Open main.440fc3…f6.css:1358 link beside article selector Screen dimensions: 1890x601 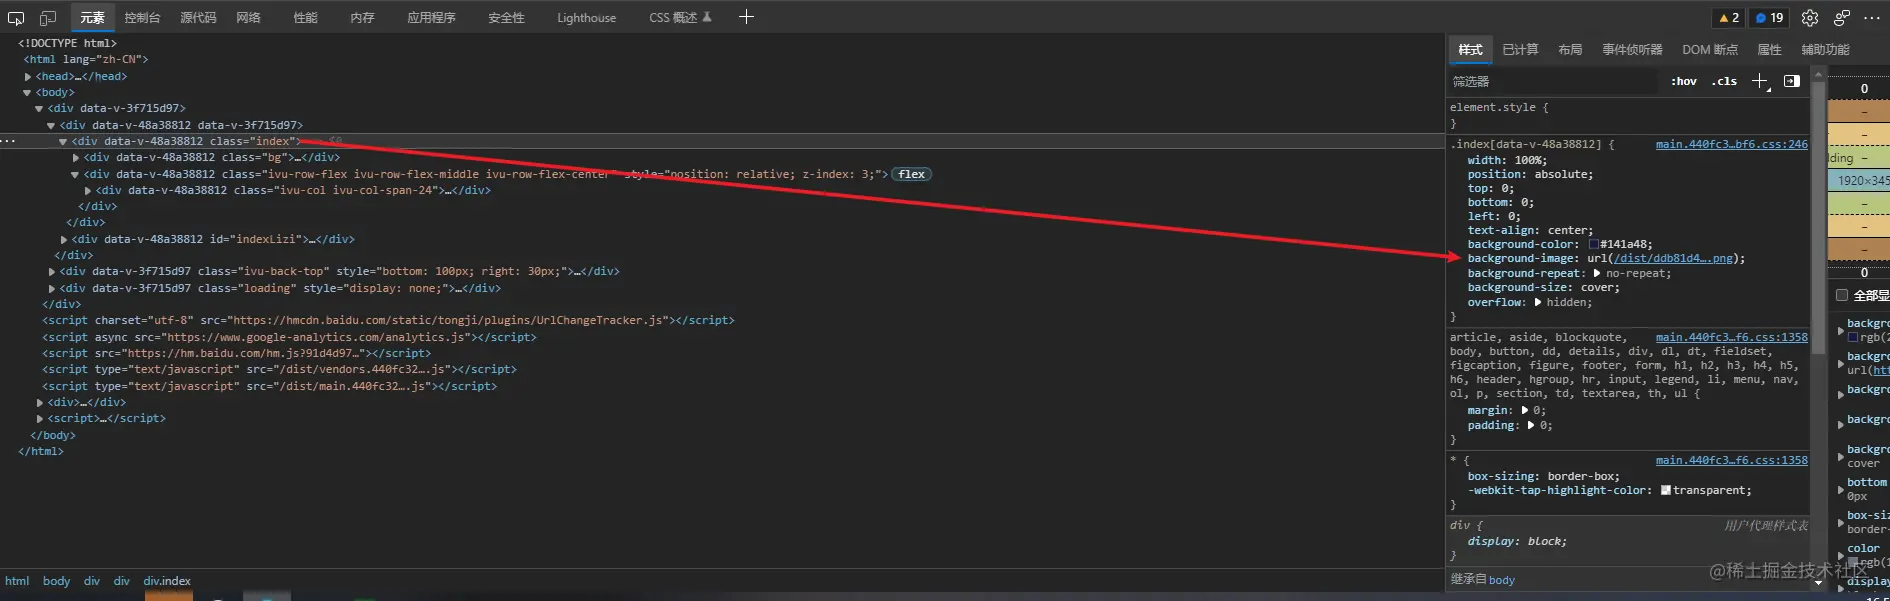pyautogui.click(x=1731, y=337)
